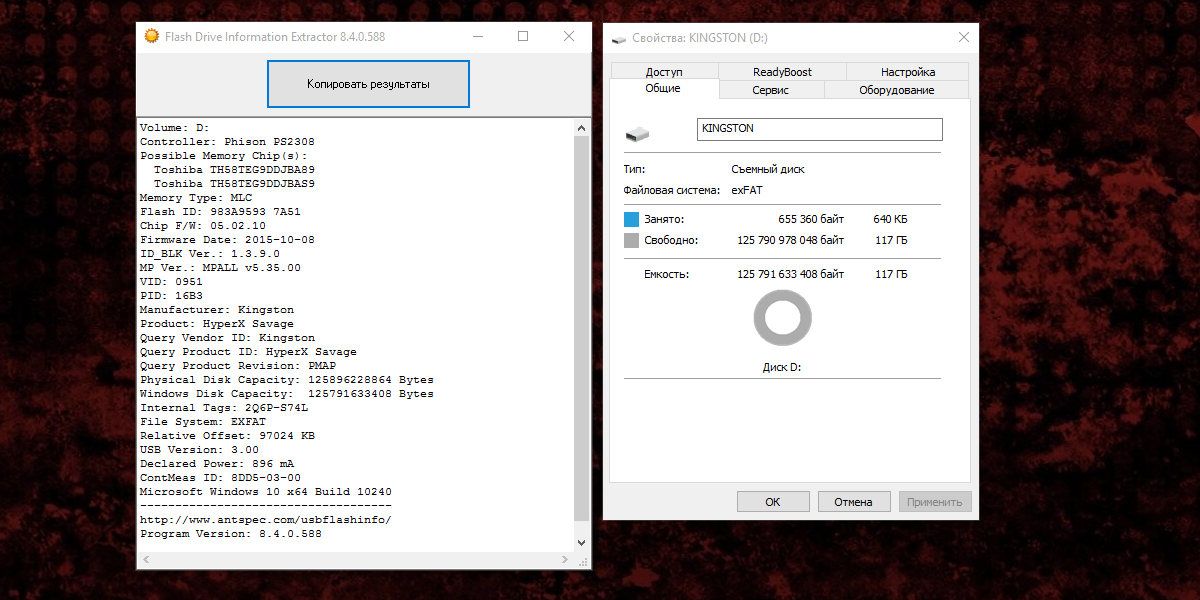Click the 'ContMeas ID: 8DD5-03-00' line
The width and height of the screenshot is (1200, 600).
(220, 478)
